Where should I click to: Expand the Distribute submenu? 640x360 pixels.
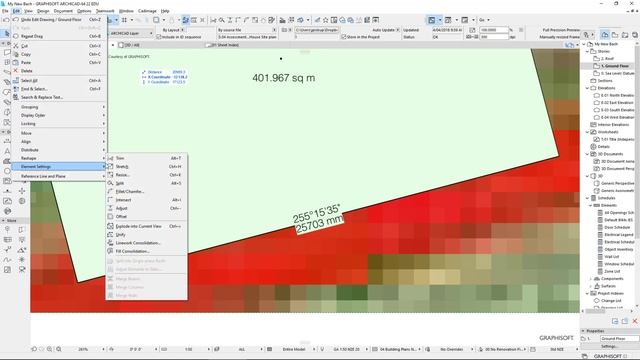pos(58,150)
